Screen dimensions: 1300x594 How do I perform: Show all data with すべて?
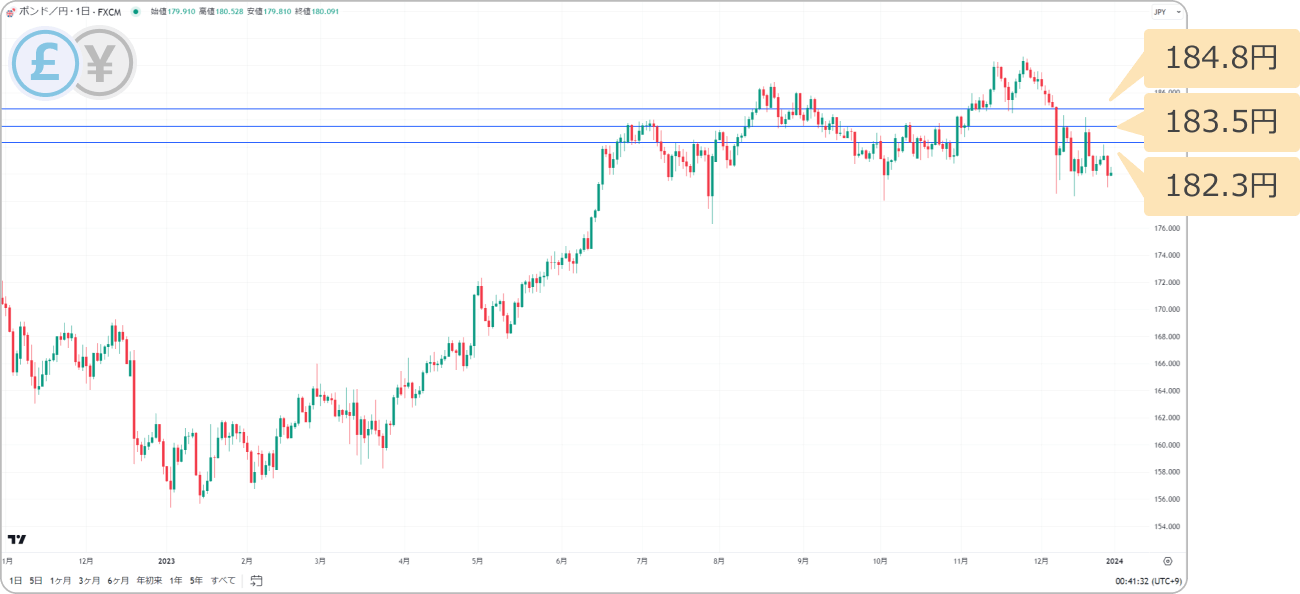[223, 580]
